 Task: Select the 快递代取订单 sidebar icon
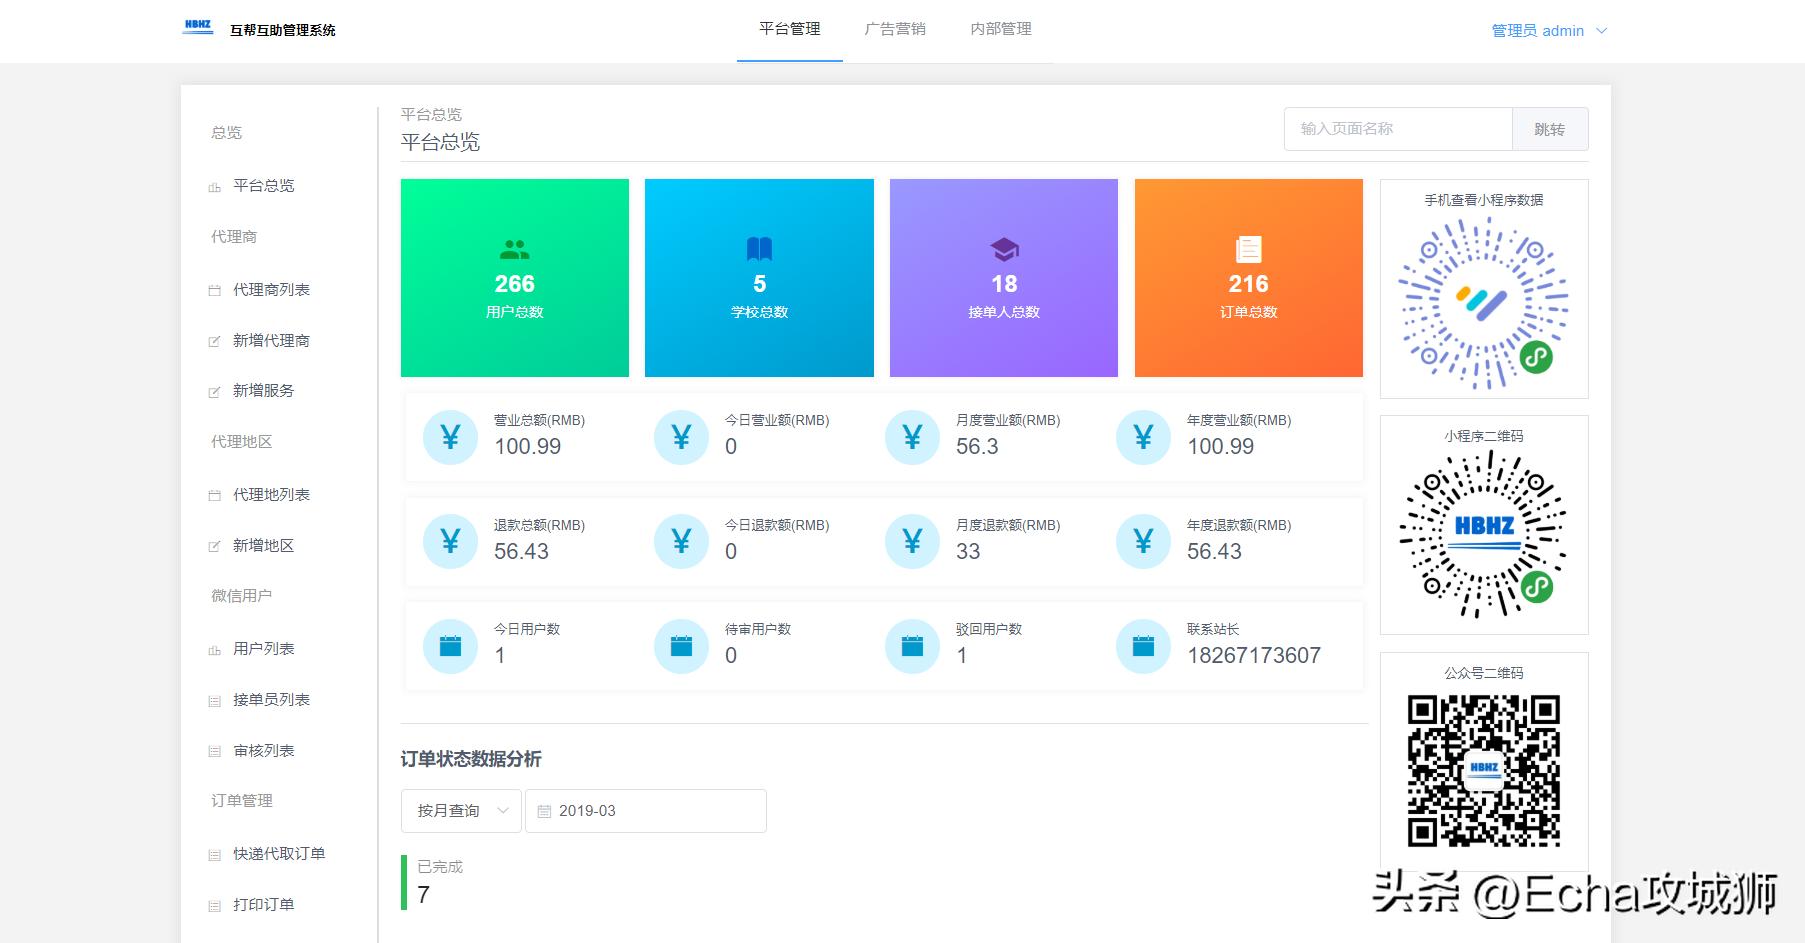(x=214, y=853)
